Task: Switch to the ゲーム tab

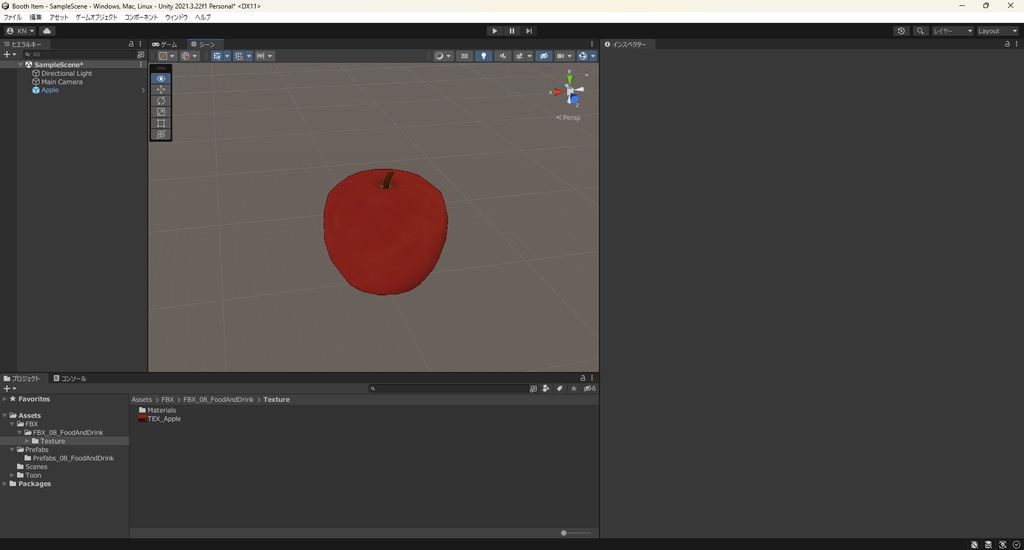Action: pos(165,44)
